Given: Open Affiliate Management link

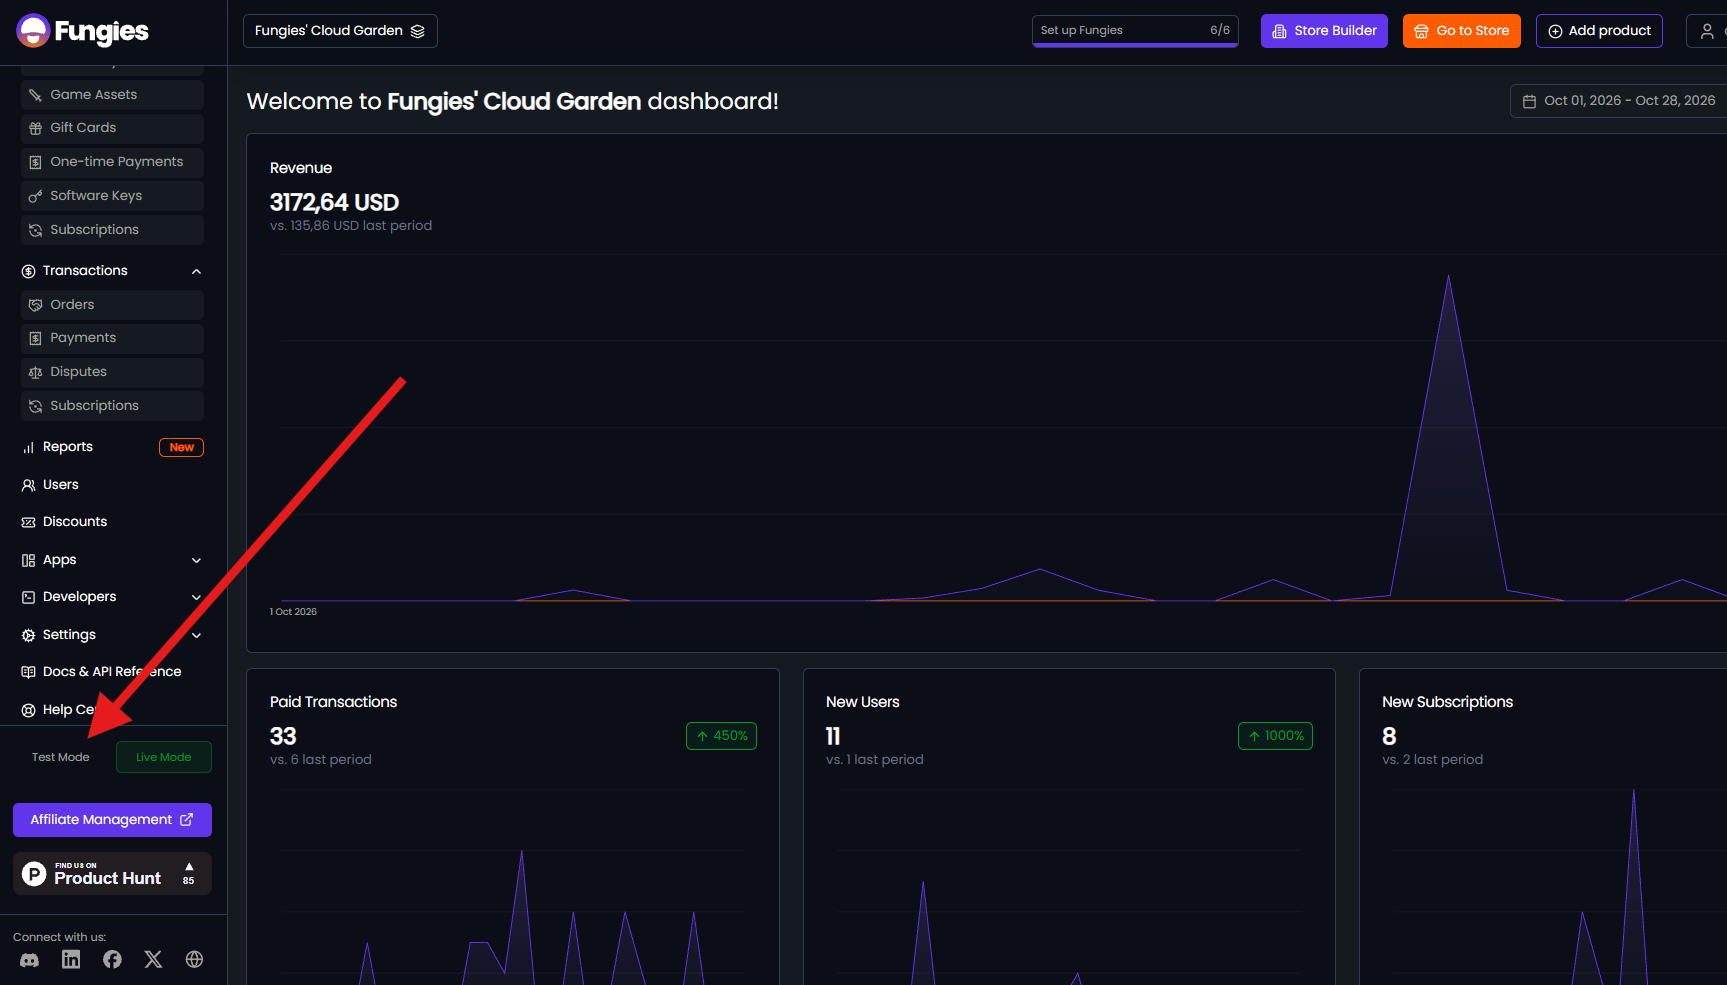Looking at the screenshot, I should (x=112, y=820).
